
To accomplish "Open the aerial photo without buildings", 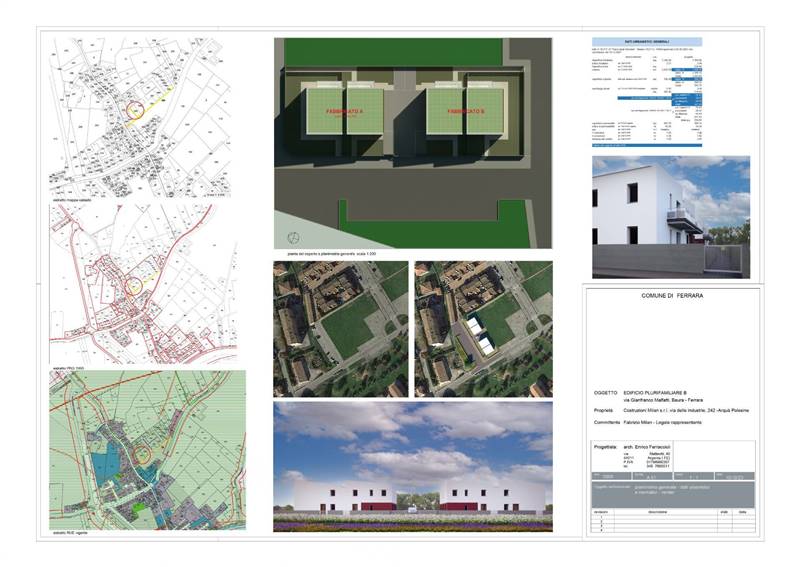I will [x=341, y=329].
